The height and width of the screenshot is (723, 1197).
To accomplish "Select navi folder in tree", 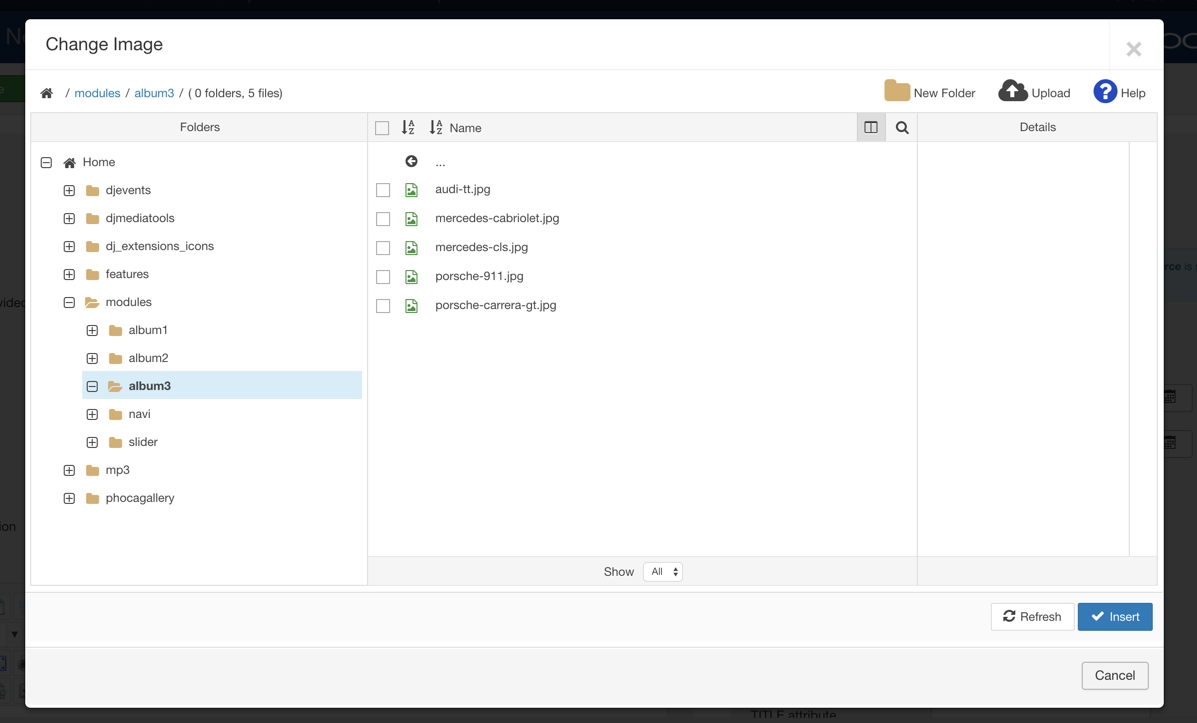I will coord(140,415).
